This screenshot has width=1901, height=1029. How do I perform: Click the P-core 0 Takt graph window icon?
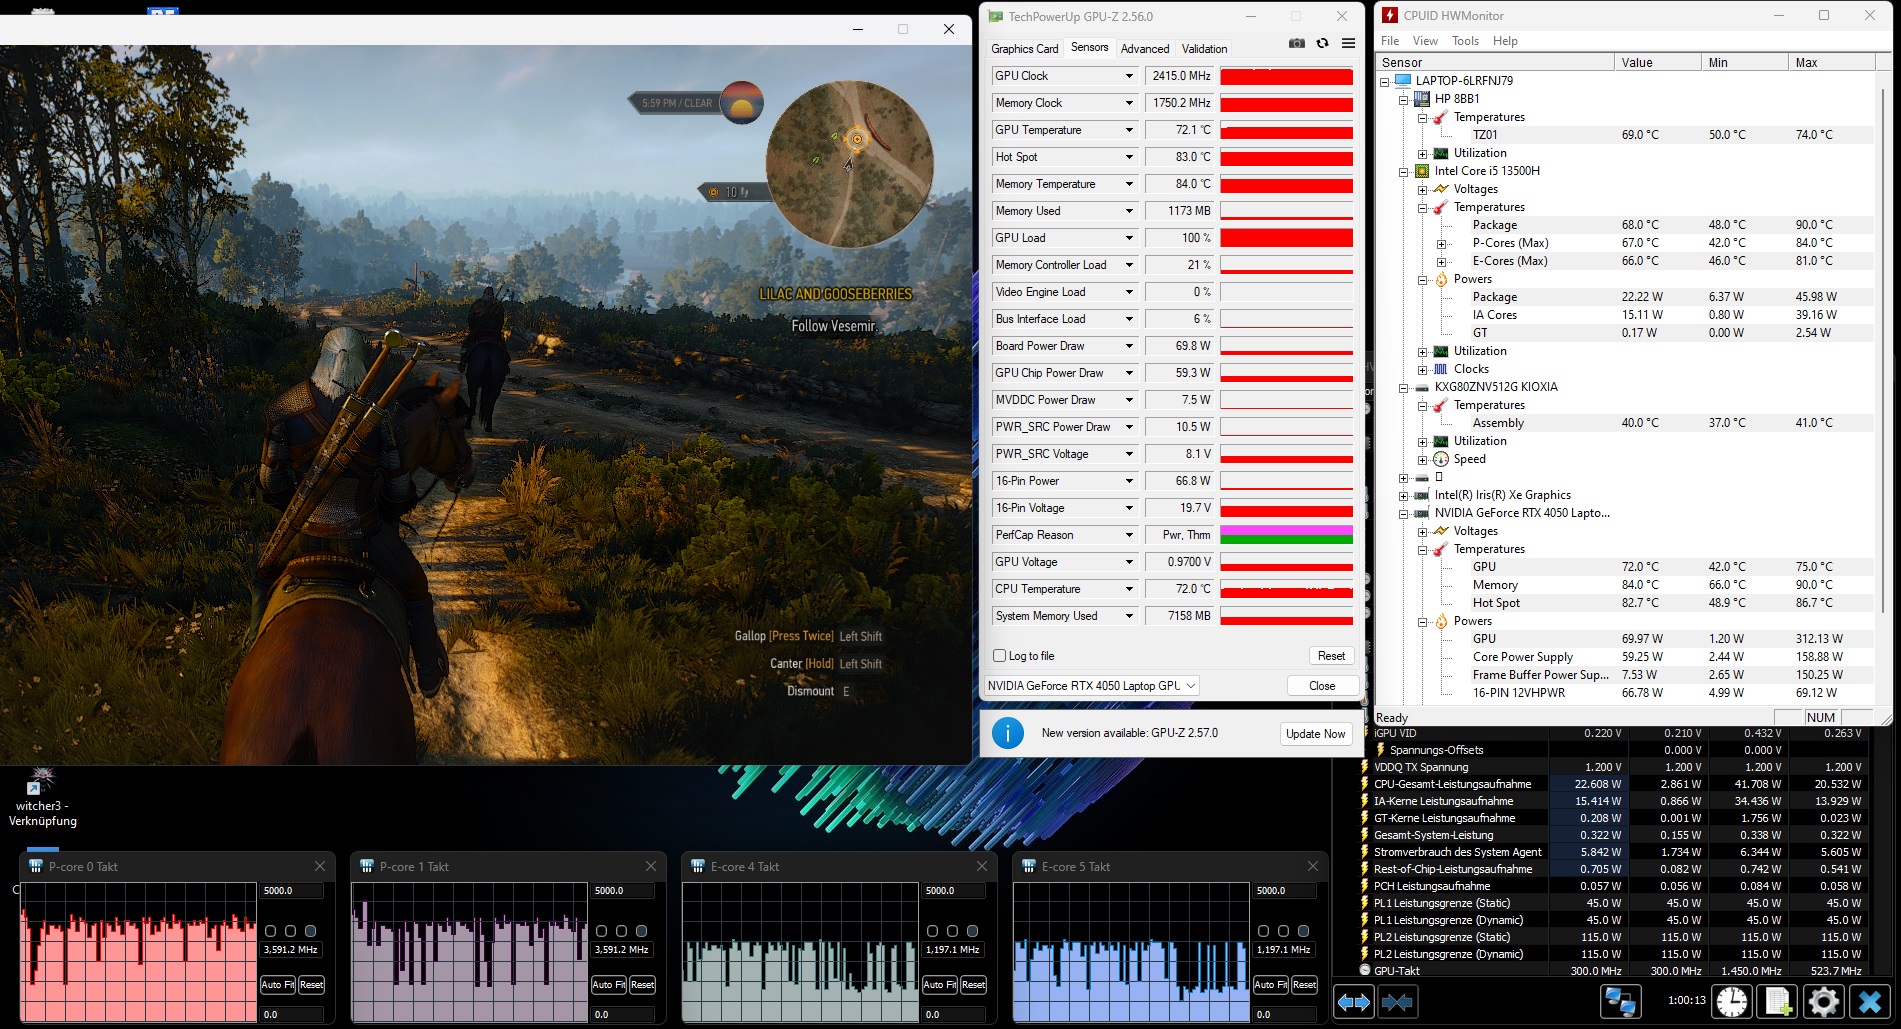pos(36,867)
